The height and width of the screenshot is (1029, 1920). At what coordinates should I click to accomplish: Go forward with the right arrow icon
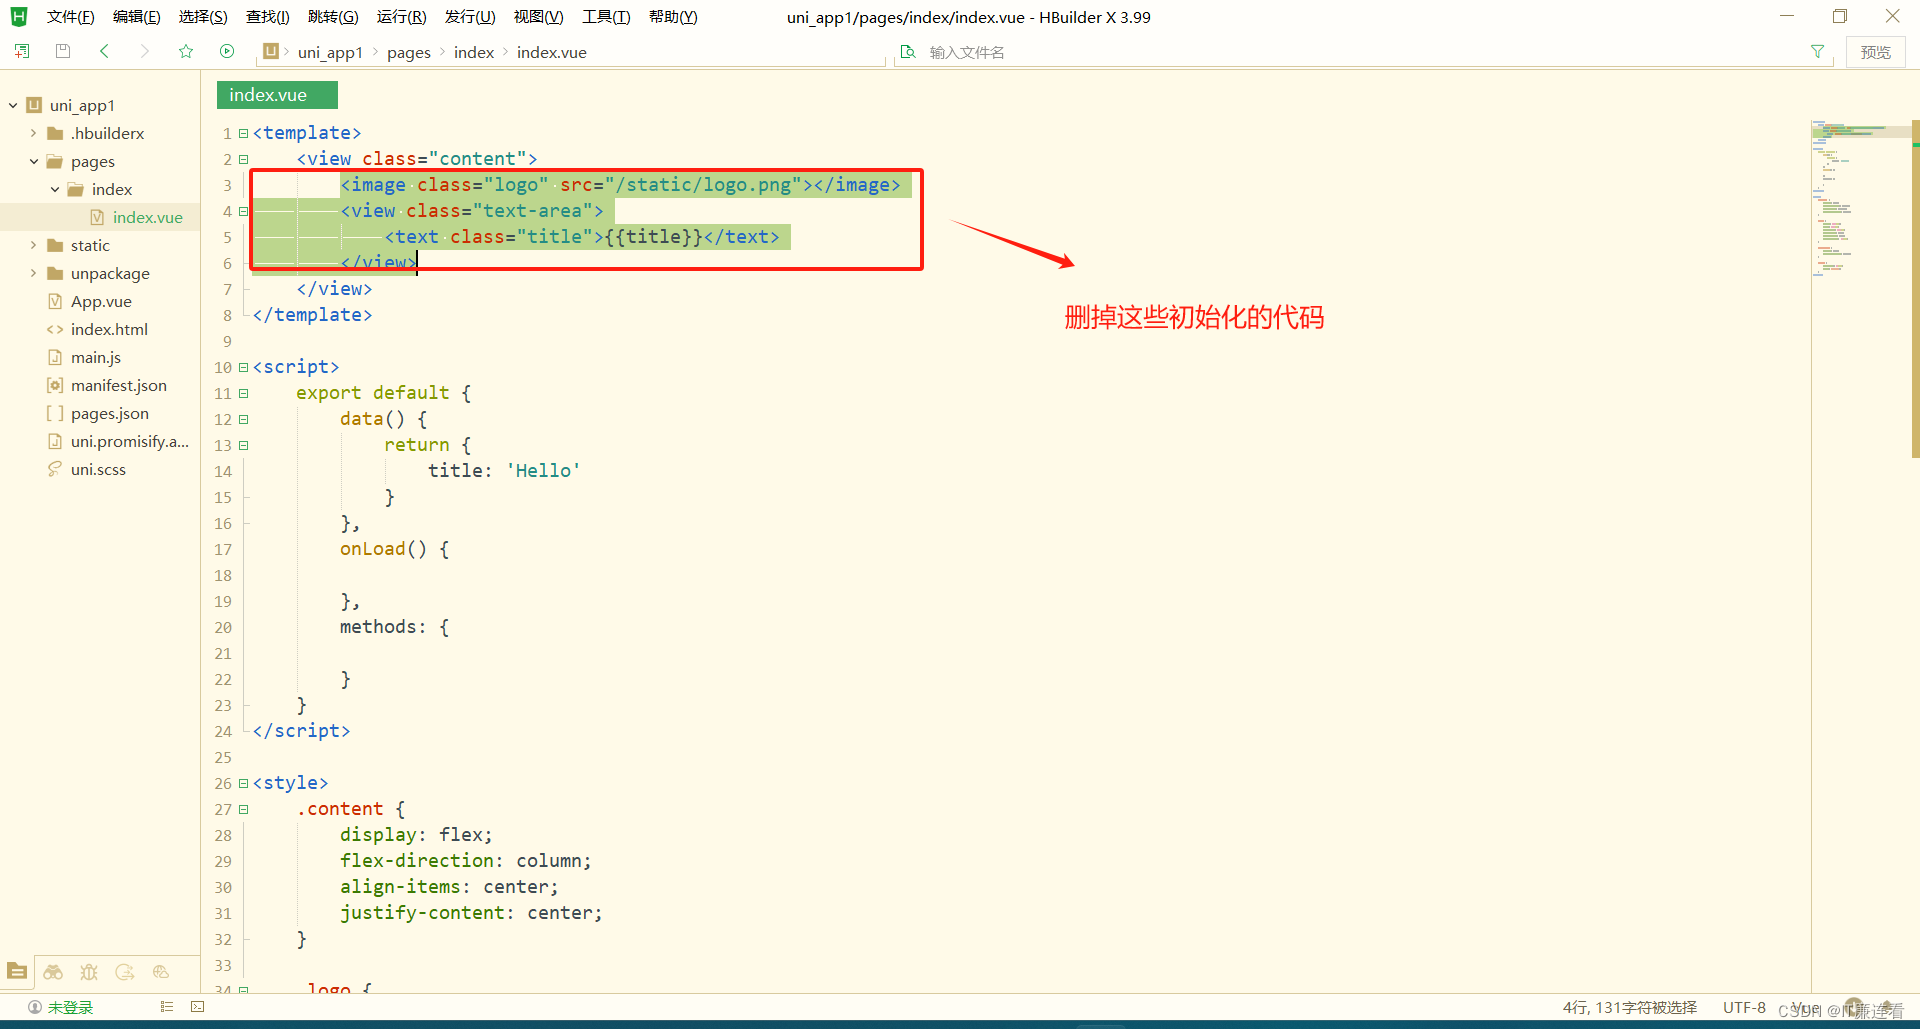tap(145, 51)
